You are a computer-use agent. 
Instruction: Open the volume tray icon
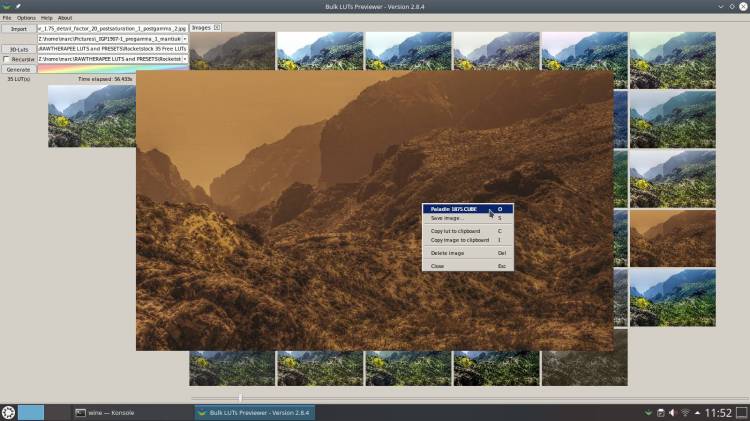(673, 412)
